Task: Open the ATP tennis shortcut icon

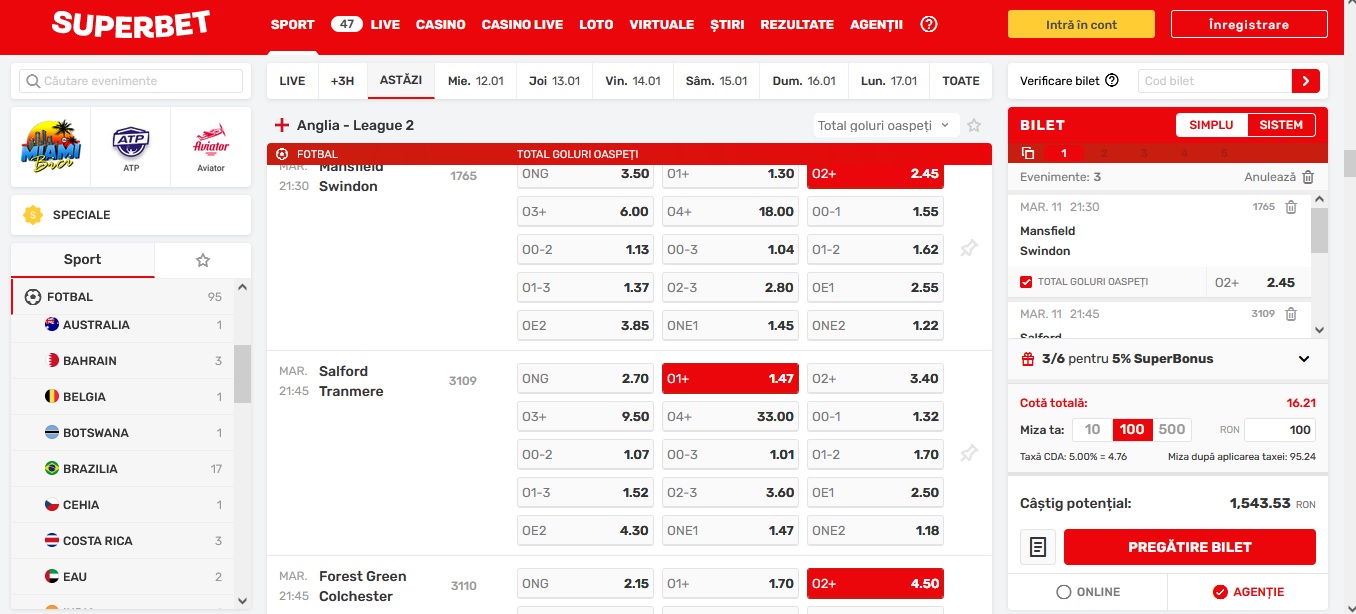Action: point(131,147)
